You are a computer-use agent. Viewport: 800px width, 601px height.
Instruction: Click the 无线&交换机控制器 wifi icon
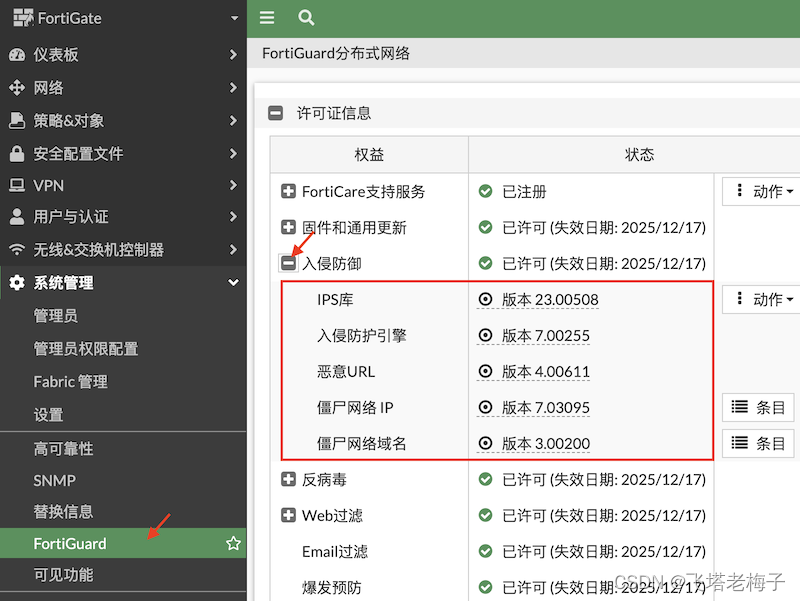[x=17, y=249]
